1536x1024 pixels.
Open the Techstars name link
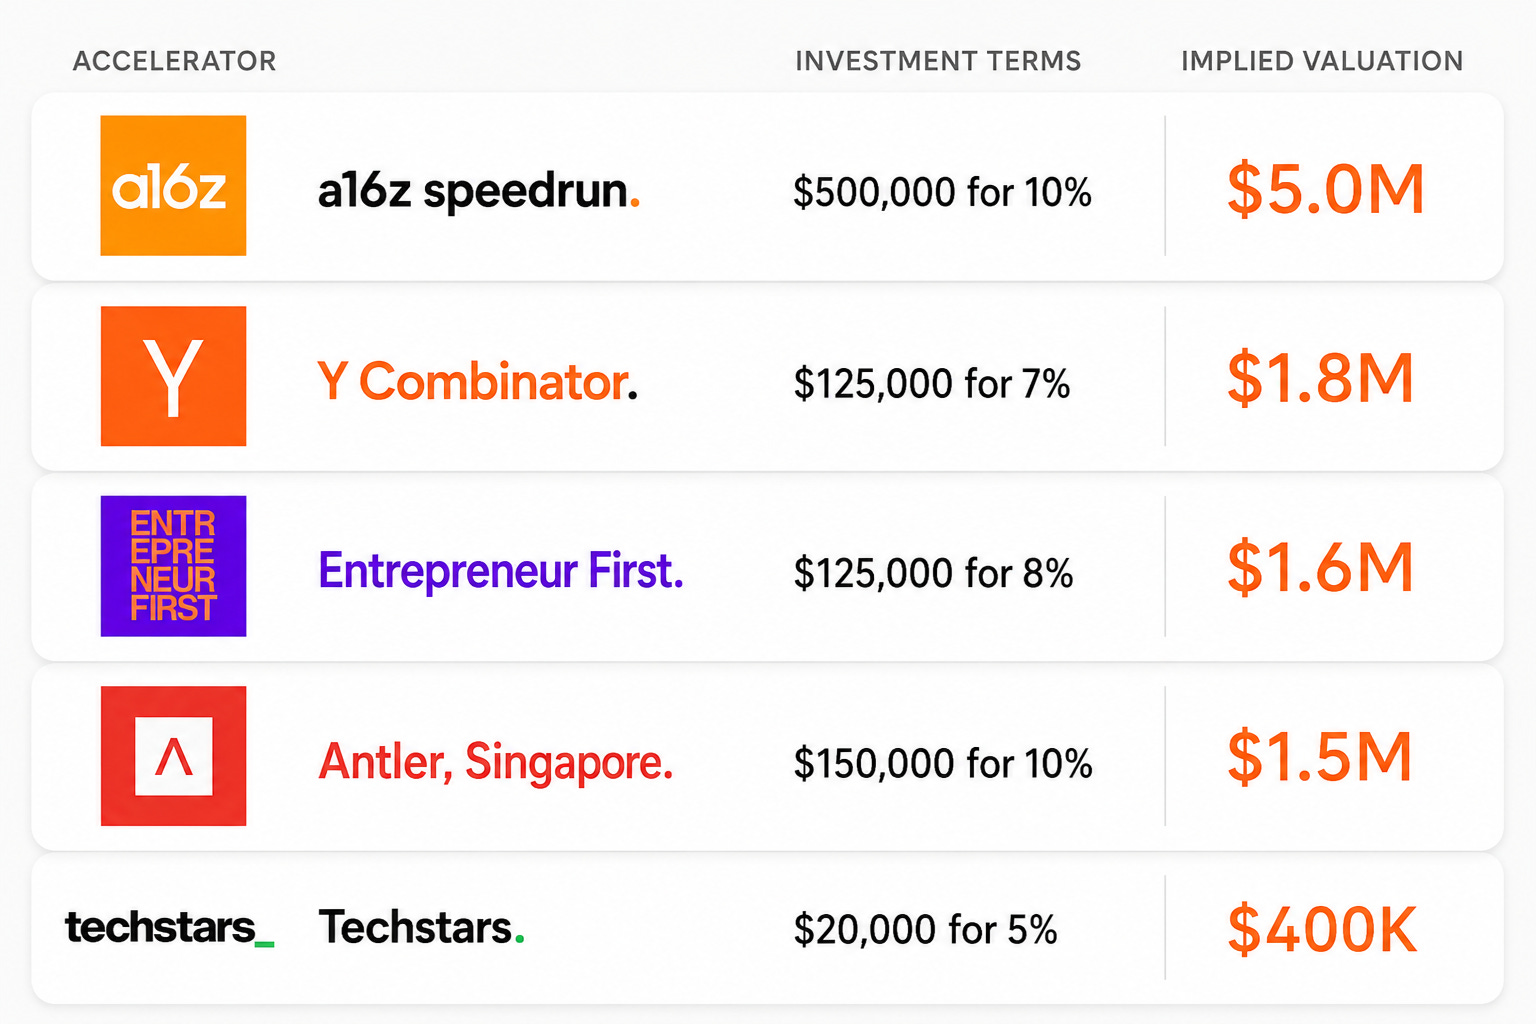point(421,928)
